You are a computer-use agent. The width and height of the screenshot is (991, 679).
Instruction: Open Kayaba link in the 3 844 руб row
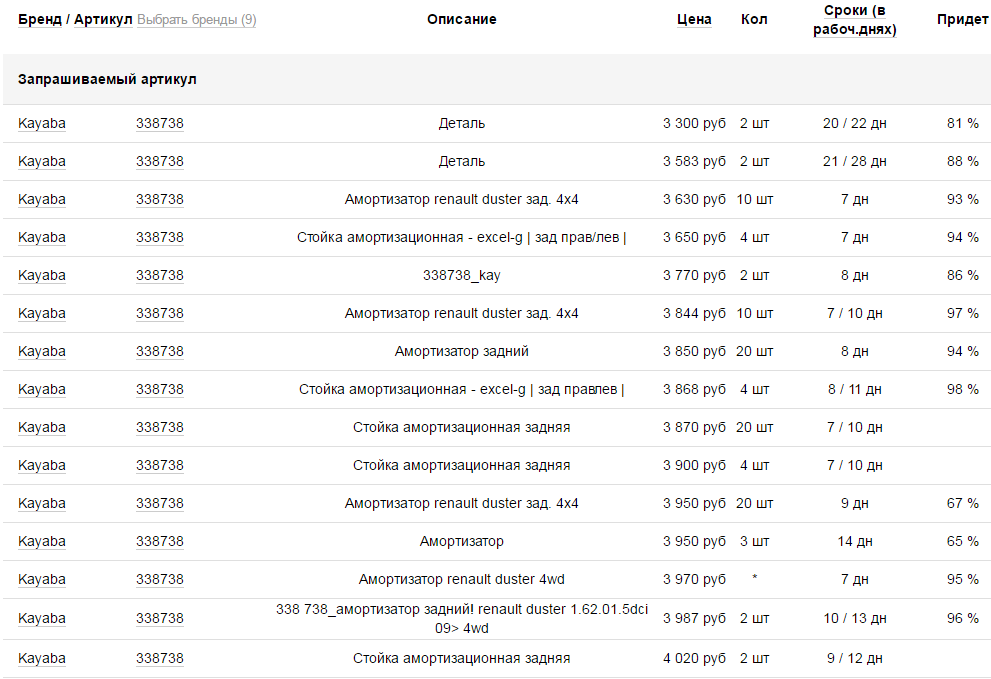click(42, 313)
